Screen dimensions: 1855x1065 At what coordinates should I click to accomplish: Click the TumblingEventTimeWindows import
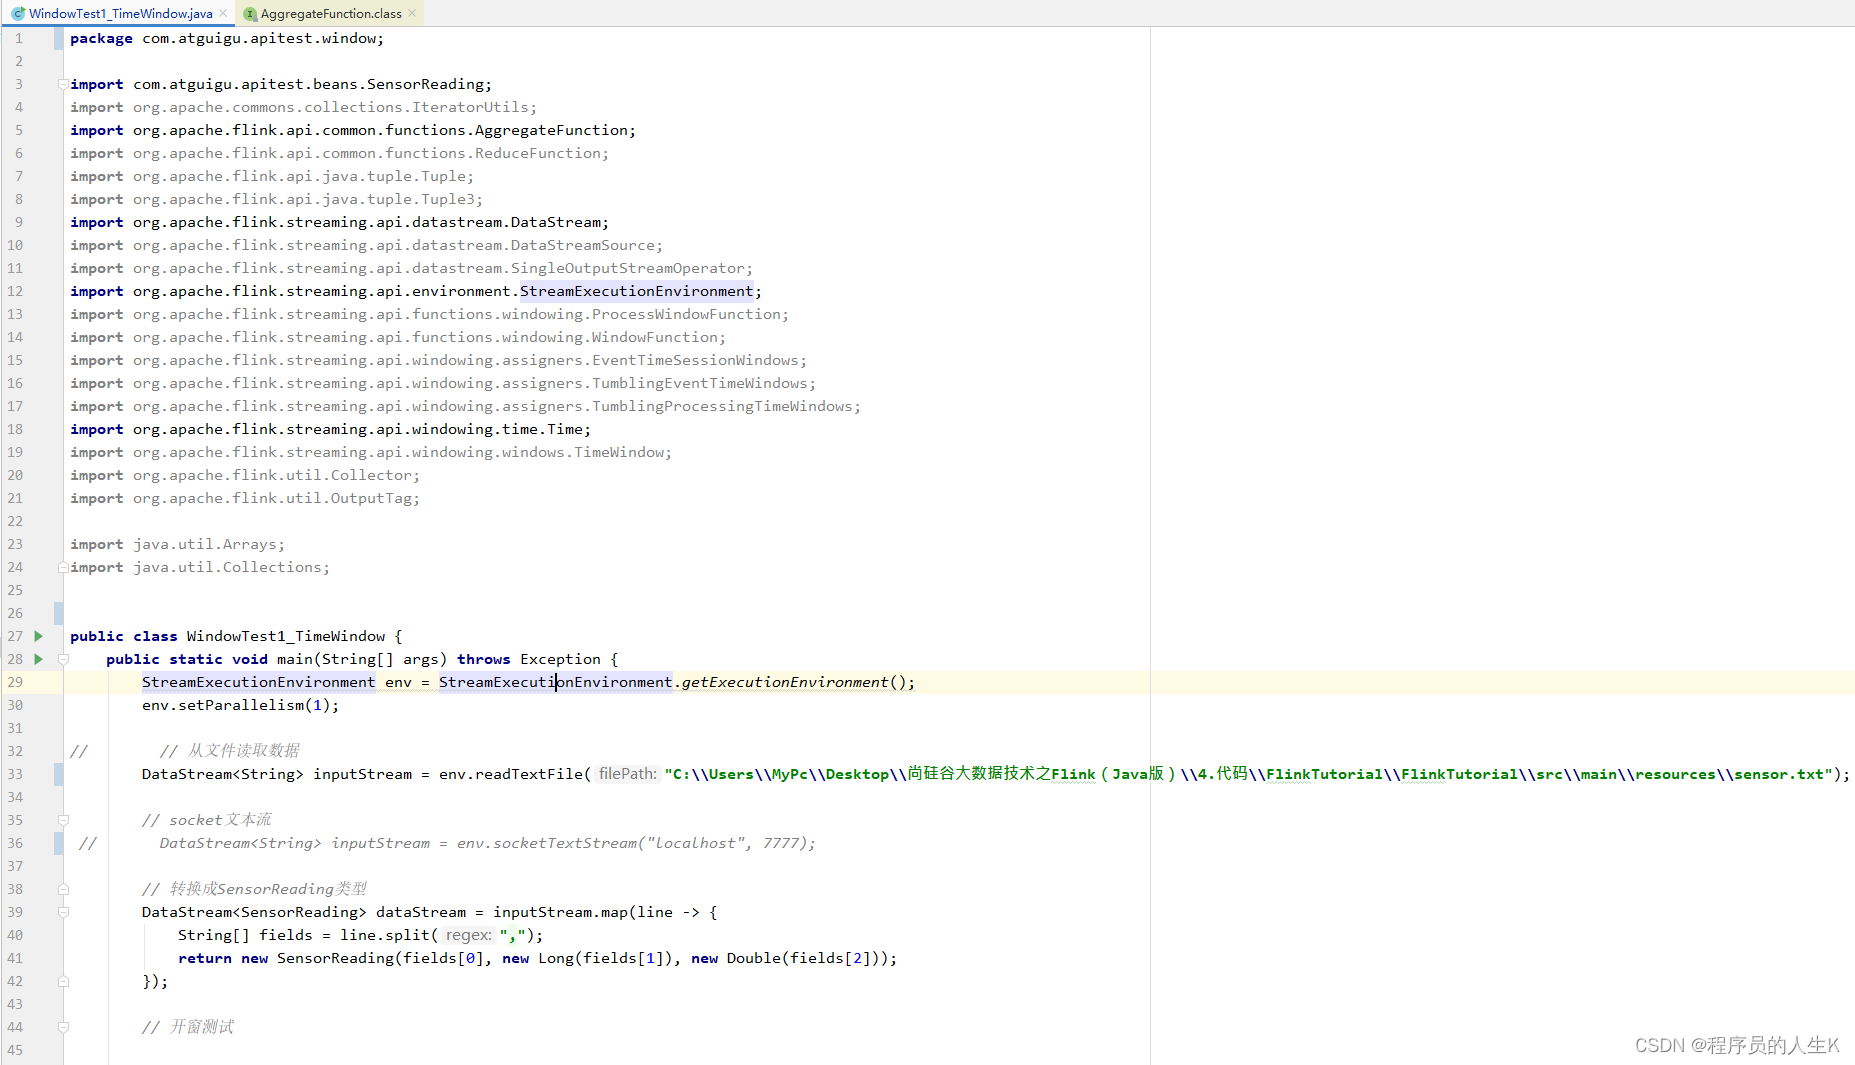coord(700,383)
